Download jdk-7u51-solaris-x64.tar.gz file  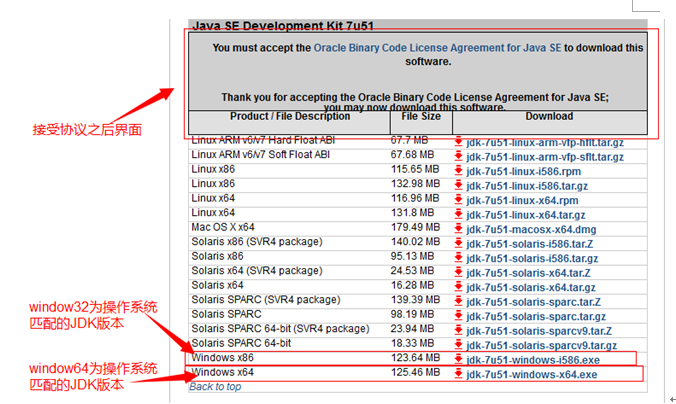point(531,288)
